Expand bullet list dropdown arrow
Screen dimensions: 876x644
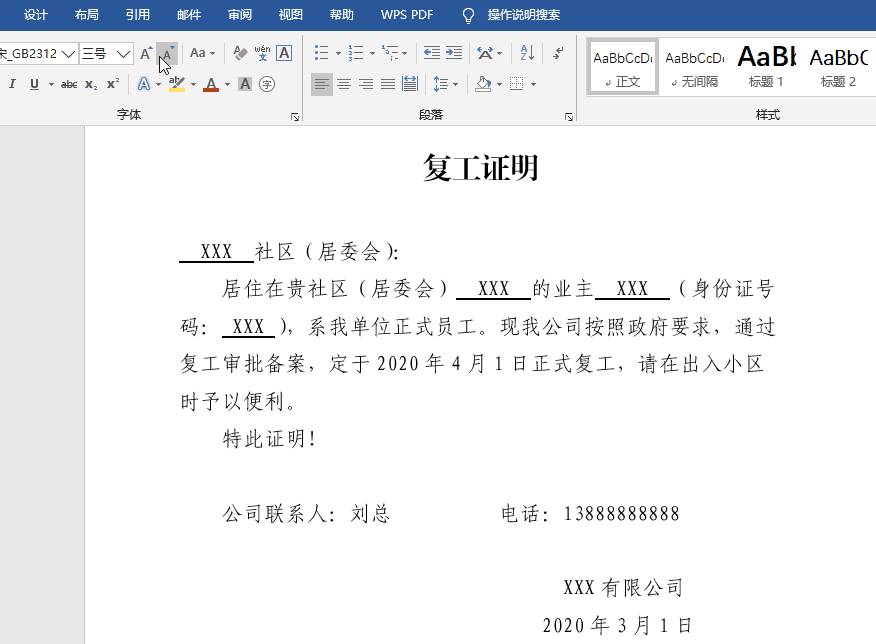[x=338, y=54]
